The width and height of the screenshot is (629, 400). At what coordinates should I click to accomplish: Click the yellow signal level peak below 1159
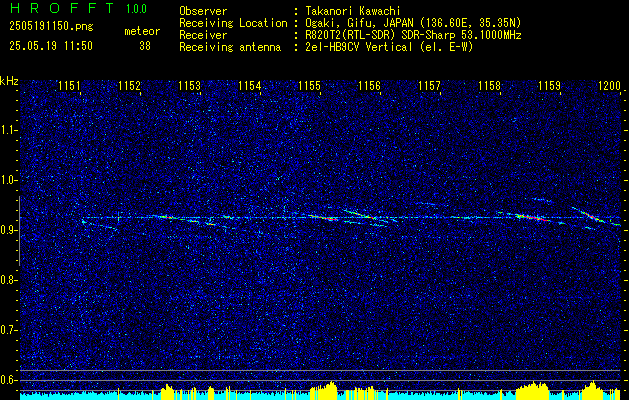(532, 391)
